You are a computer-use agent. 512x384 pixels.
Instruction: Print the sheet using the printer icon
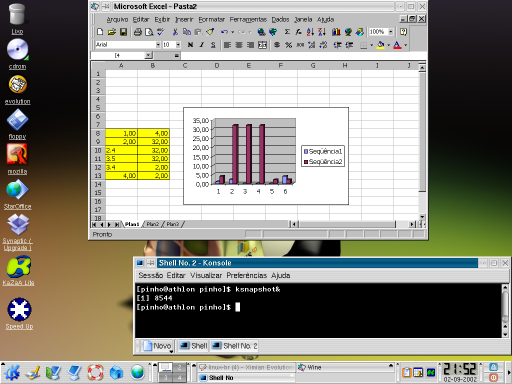tap(138, 32)
